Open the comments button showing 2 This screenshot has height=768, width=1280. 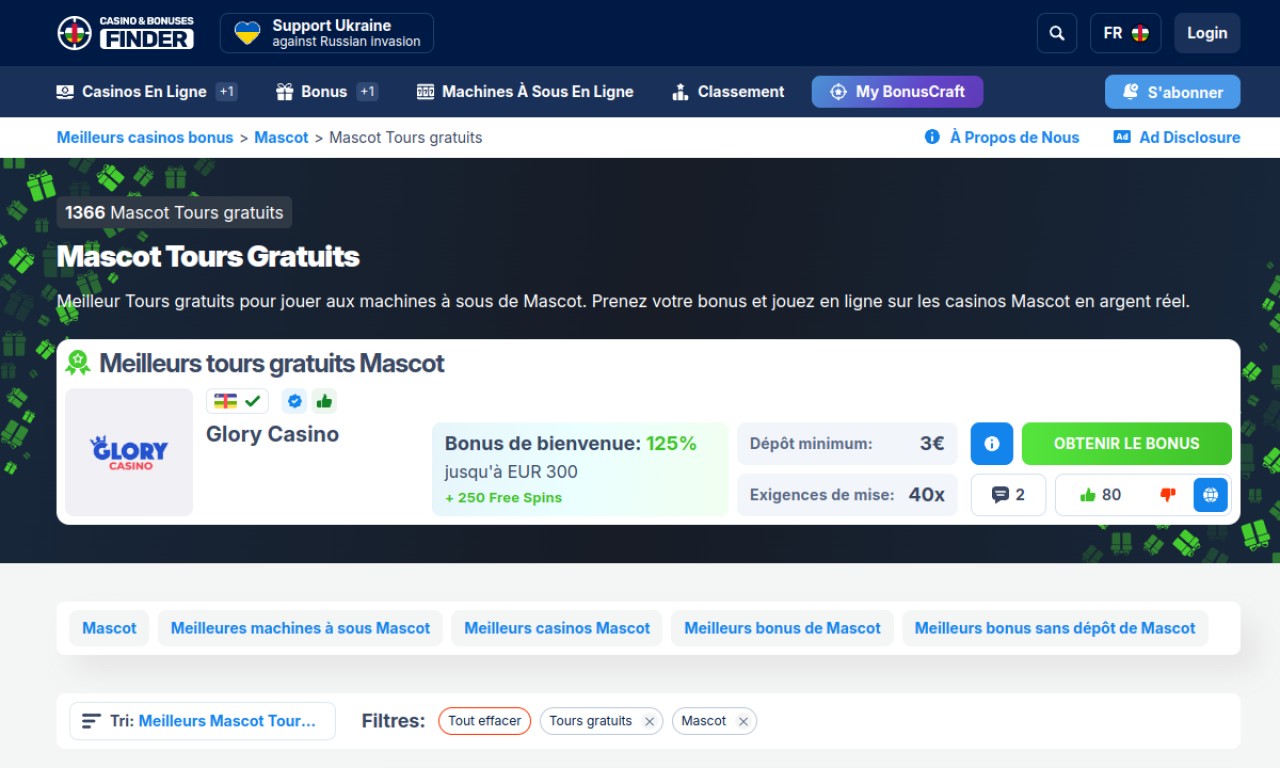click(x=1008, y=495)
